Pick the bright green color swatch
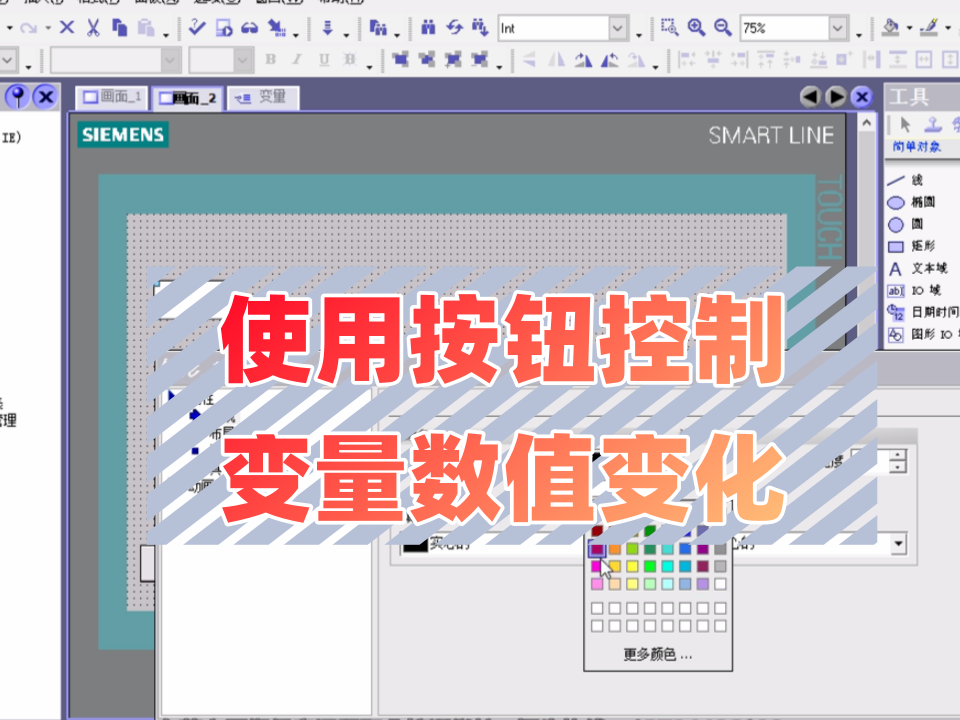The image size is (960, 720). pyautogui.click(x=650, y=566)
